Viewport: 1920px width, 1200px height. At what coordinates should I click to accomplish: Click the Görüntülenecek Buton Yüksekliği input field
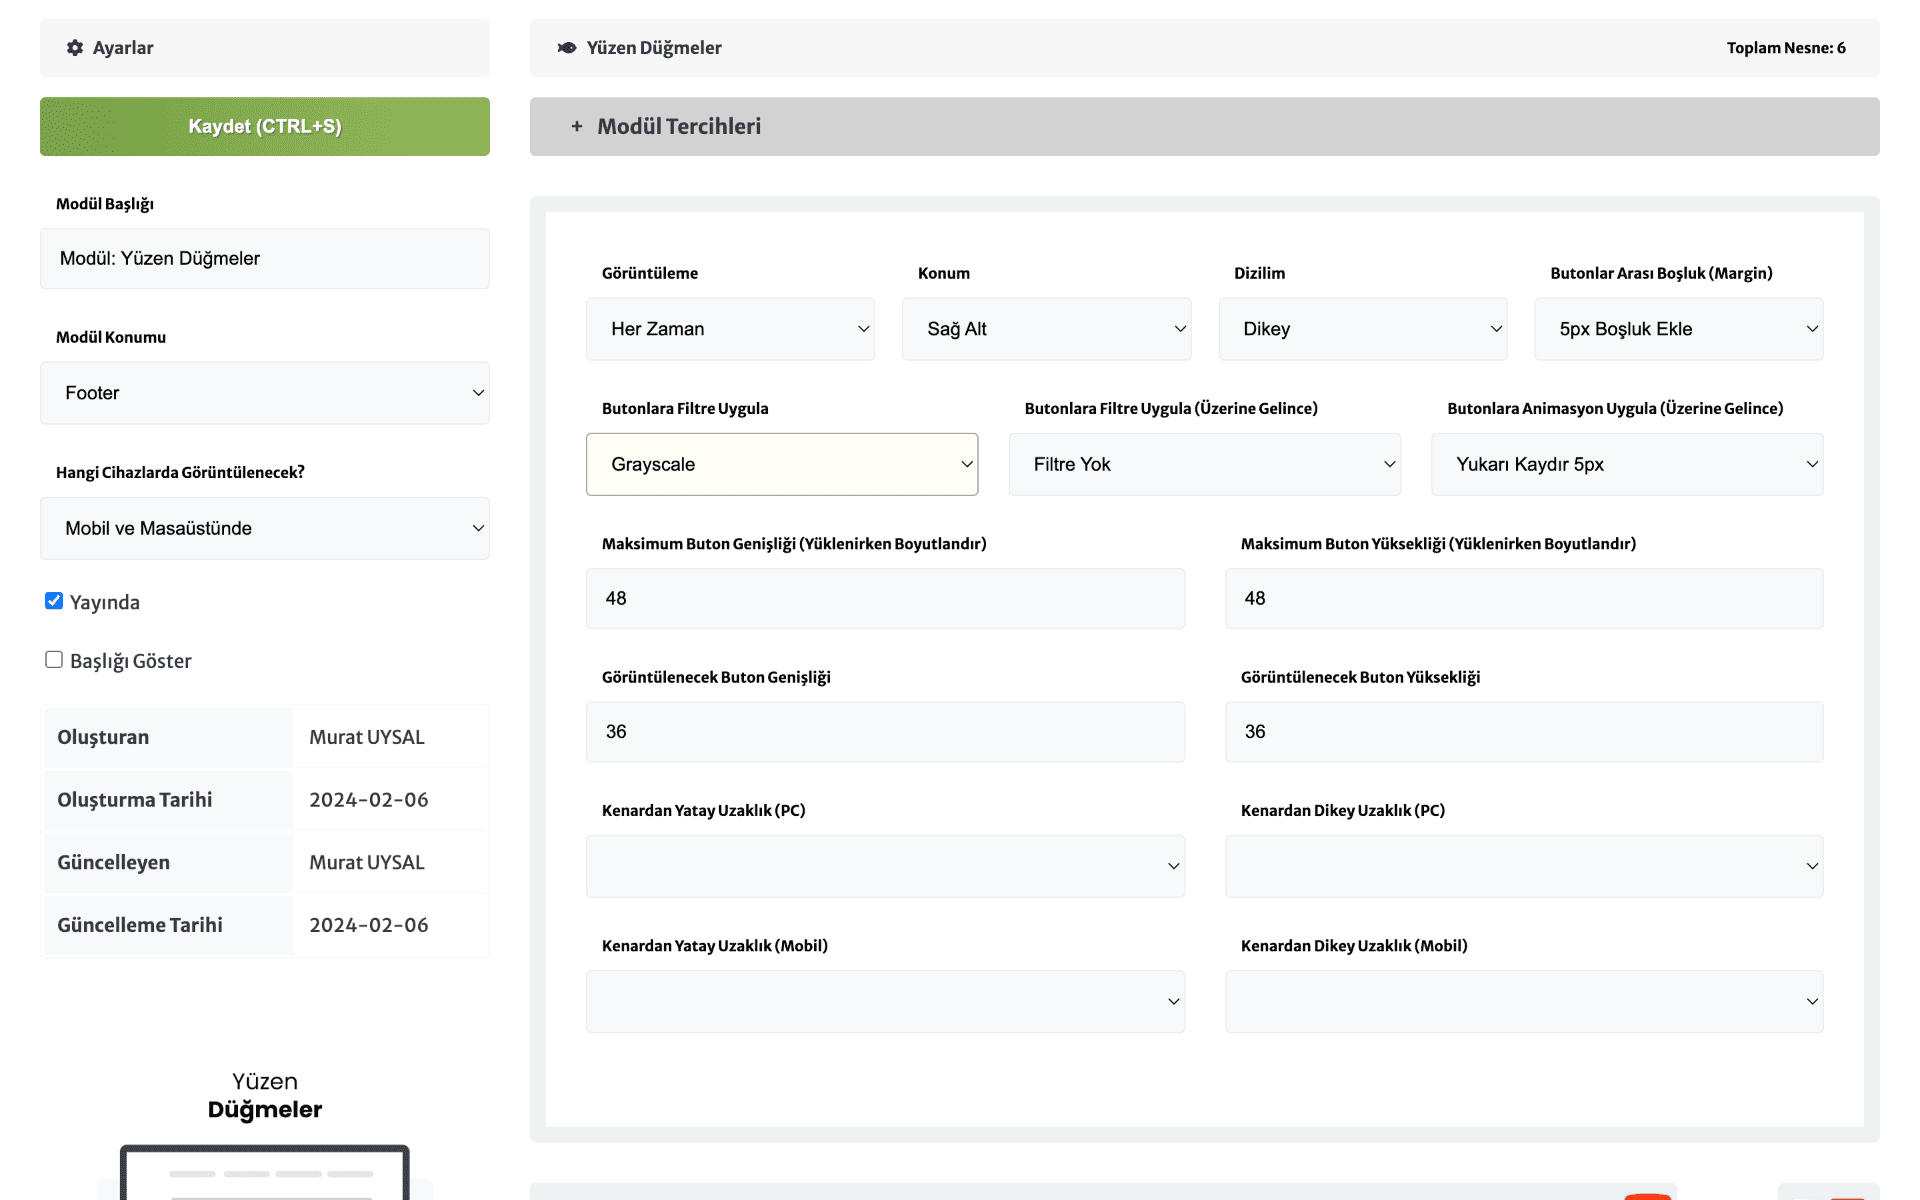(x=1523, y=732)
